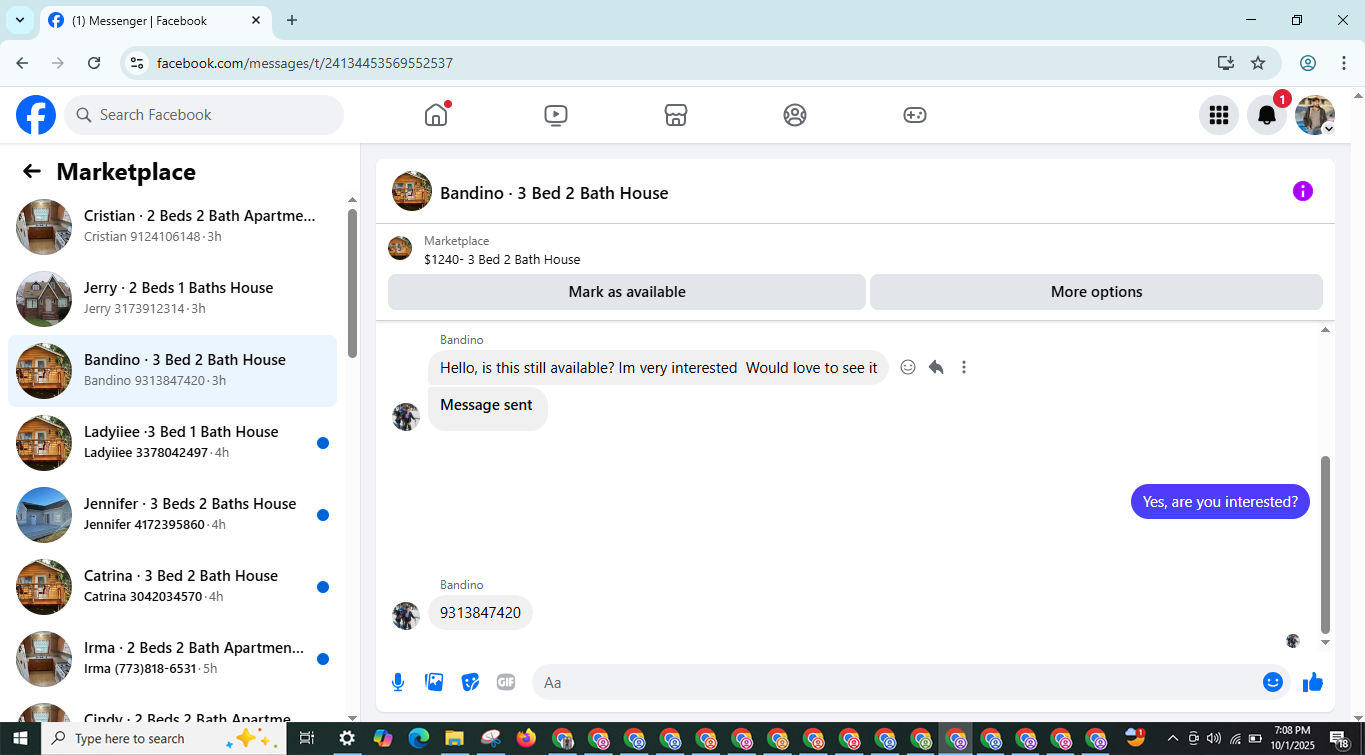Image resolution: width=1365 pixels, height=755 pixels.
Task: Open a new browser tab
Action: point(292,20)
